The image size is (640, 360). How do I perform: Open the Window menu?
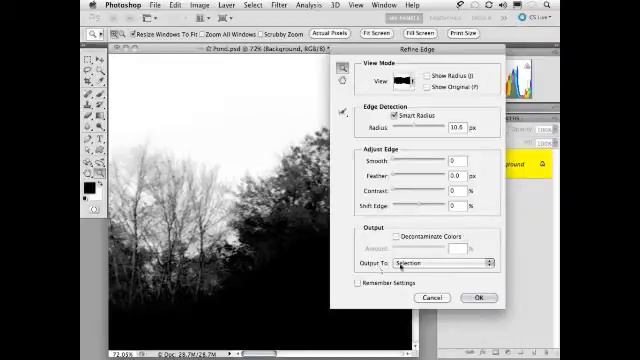[384, 5]
